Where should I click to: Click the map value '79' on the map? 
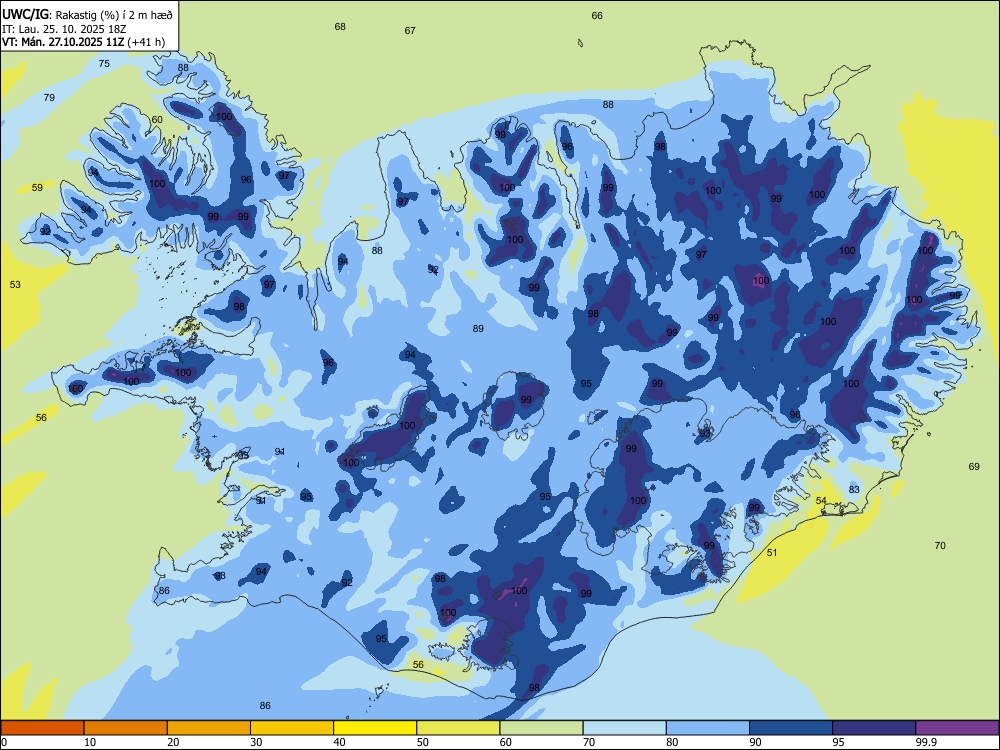pos(49,98)
